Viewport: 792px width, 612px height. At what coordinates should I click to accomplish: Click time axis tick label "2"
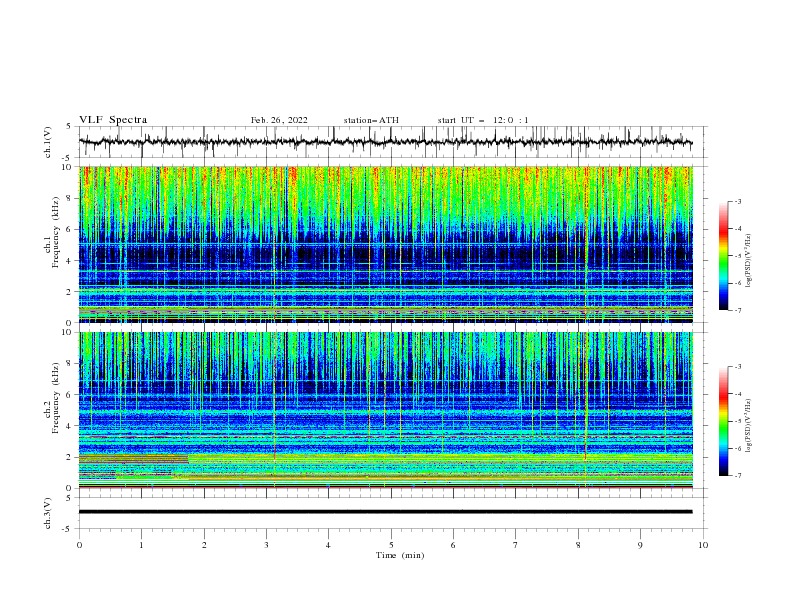point(204,545)
